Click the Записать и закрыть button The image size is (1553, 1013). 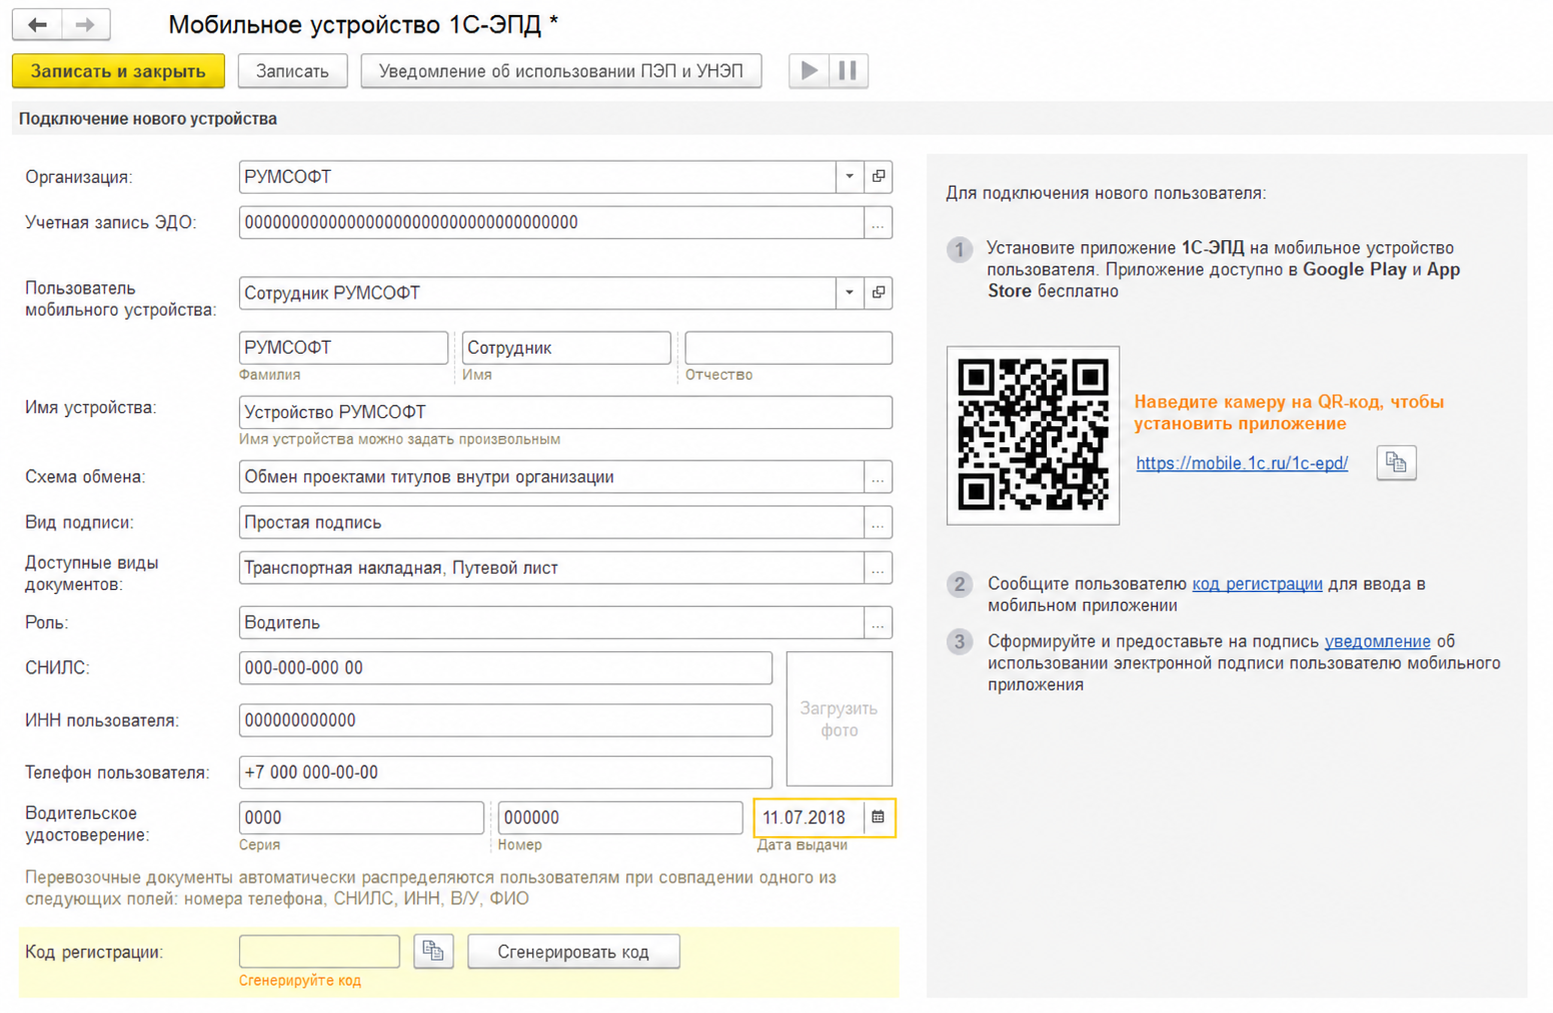(x=118, y=71)
